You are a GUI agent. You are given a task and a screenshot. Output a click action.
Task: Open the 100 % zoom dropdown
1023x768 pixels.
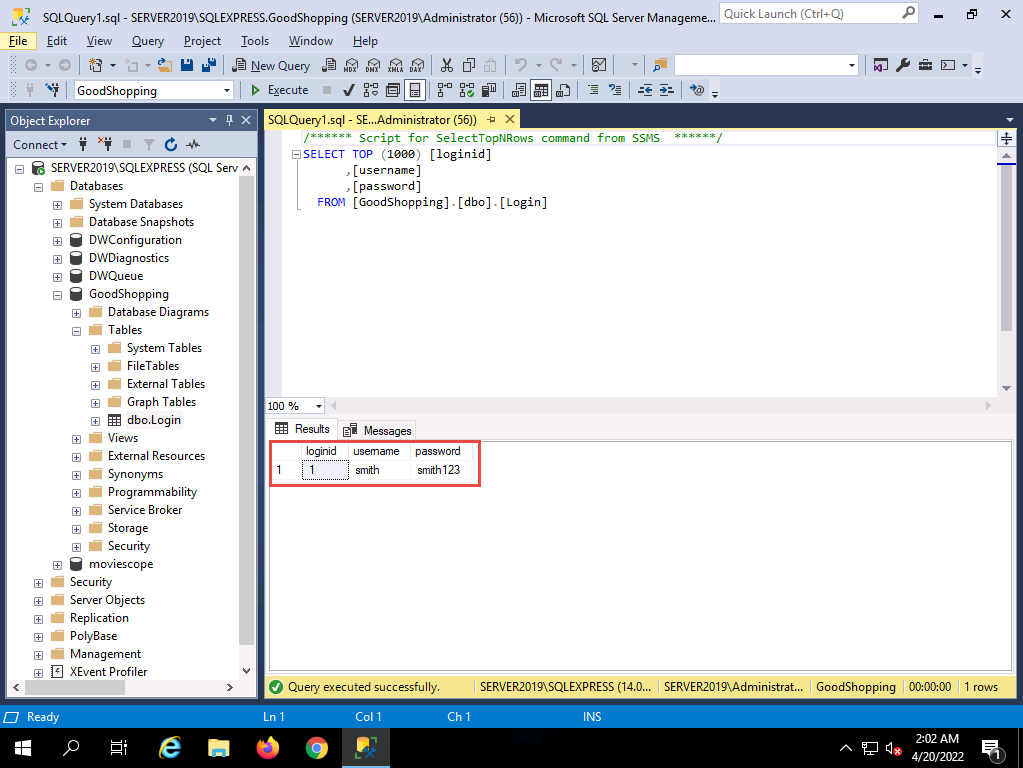coord(319,406)
